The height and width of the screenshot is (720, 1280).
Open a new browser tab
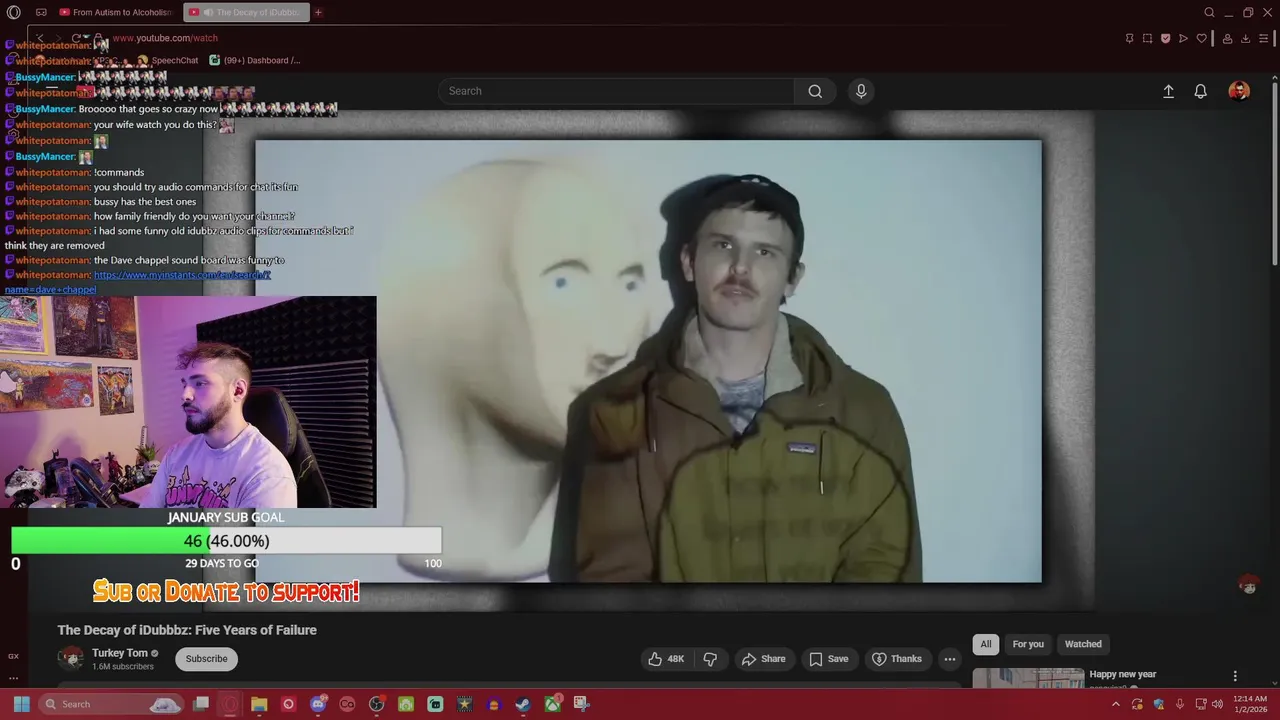318,12
